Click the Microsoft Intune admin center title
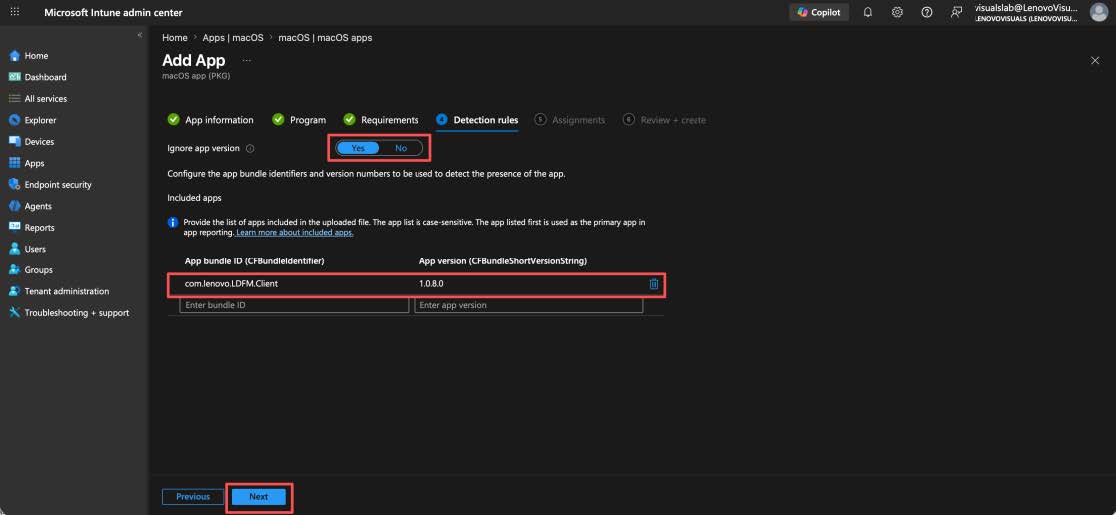The height and width of the screenshot is (515, 1116). coord(113,12)
